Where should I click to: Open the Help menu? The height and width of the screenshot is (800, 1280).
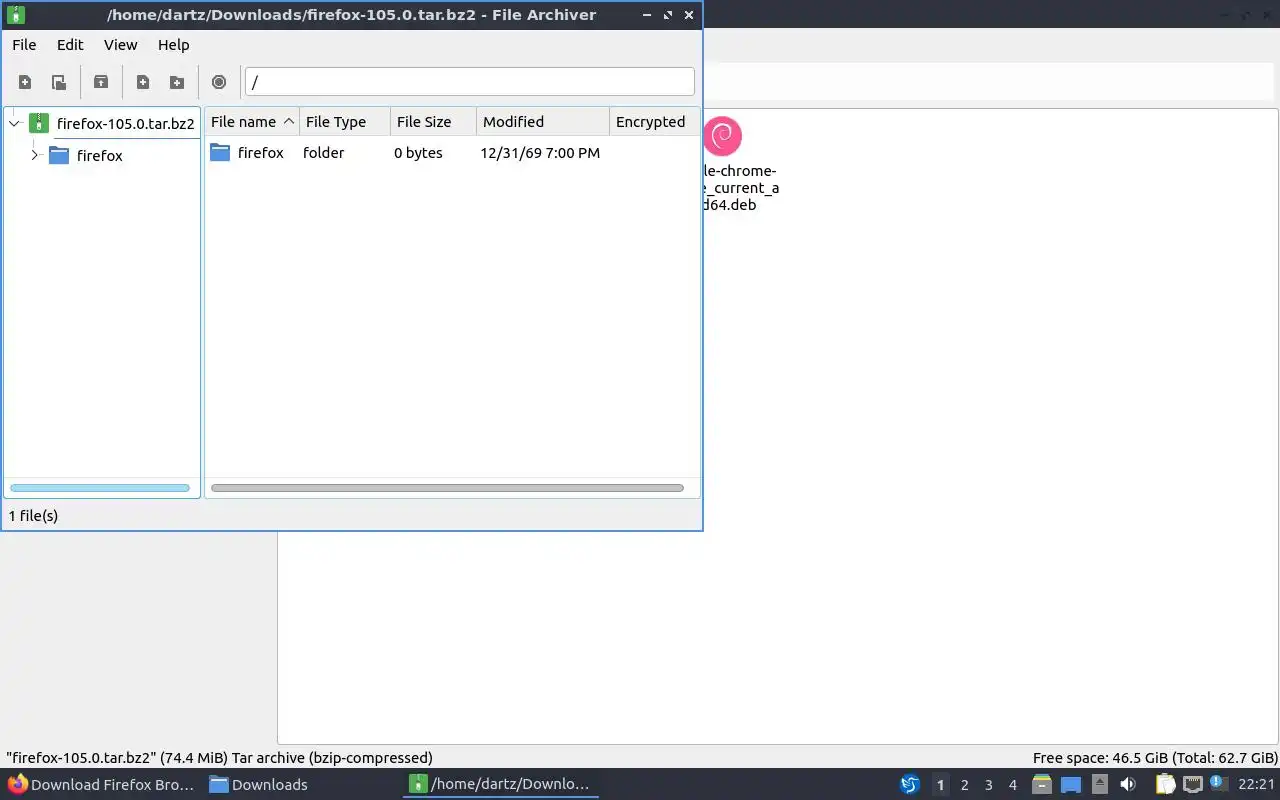point(173,45)
